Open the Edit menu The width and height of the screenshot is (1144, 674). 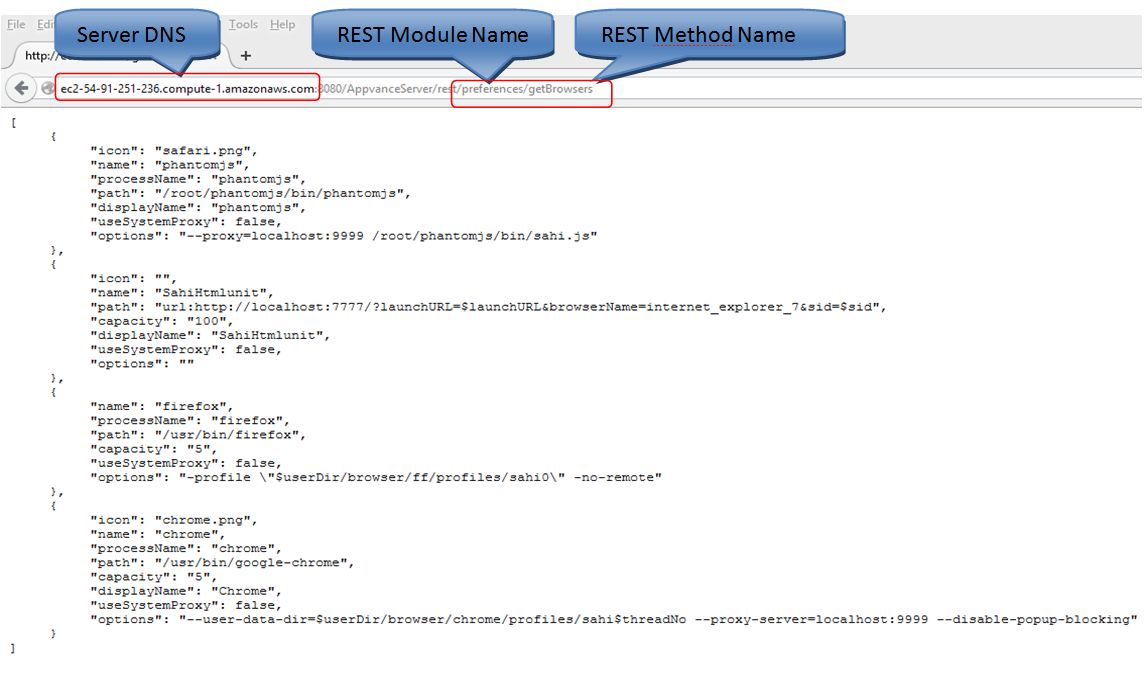point(45,24)
